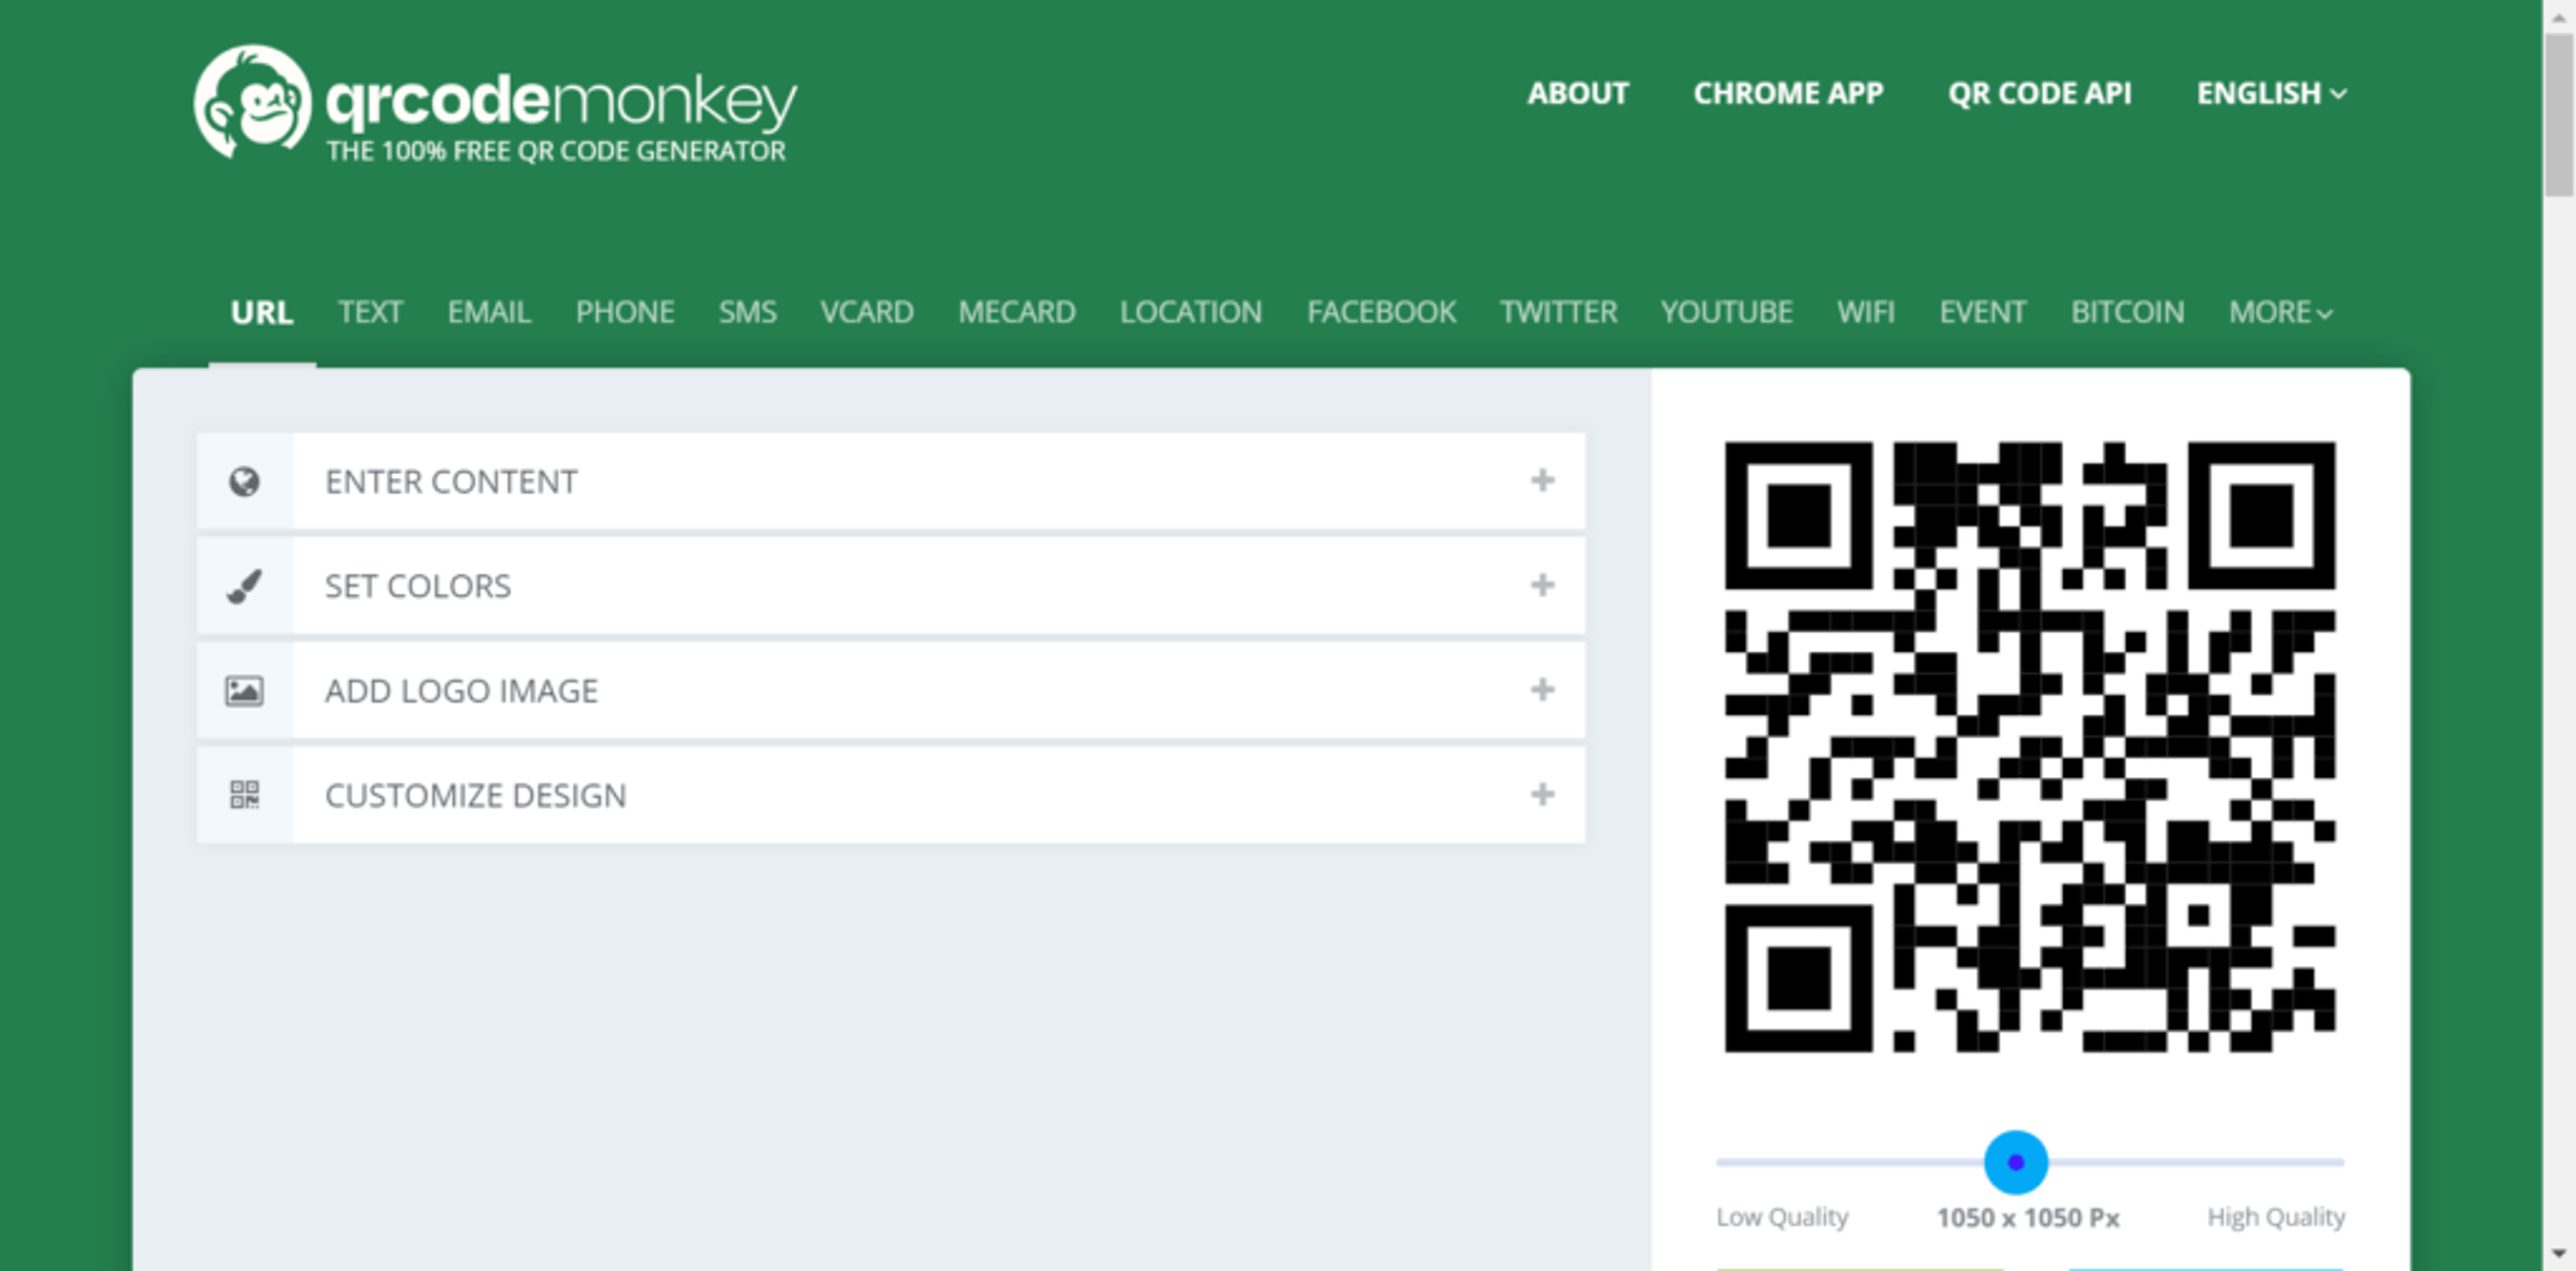The height and width of the screenshot is (1271, 2576).
Task: Click the generated QR code preview
Action: (x=2030, y=746)
